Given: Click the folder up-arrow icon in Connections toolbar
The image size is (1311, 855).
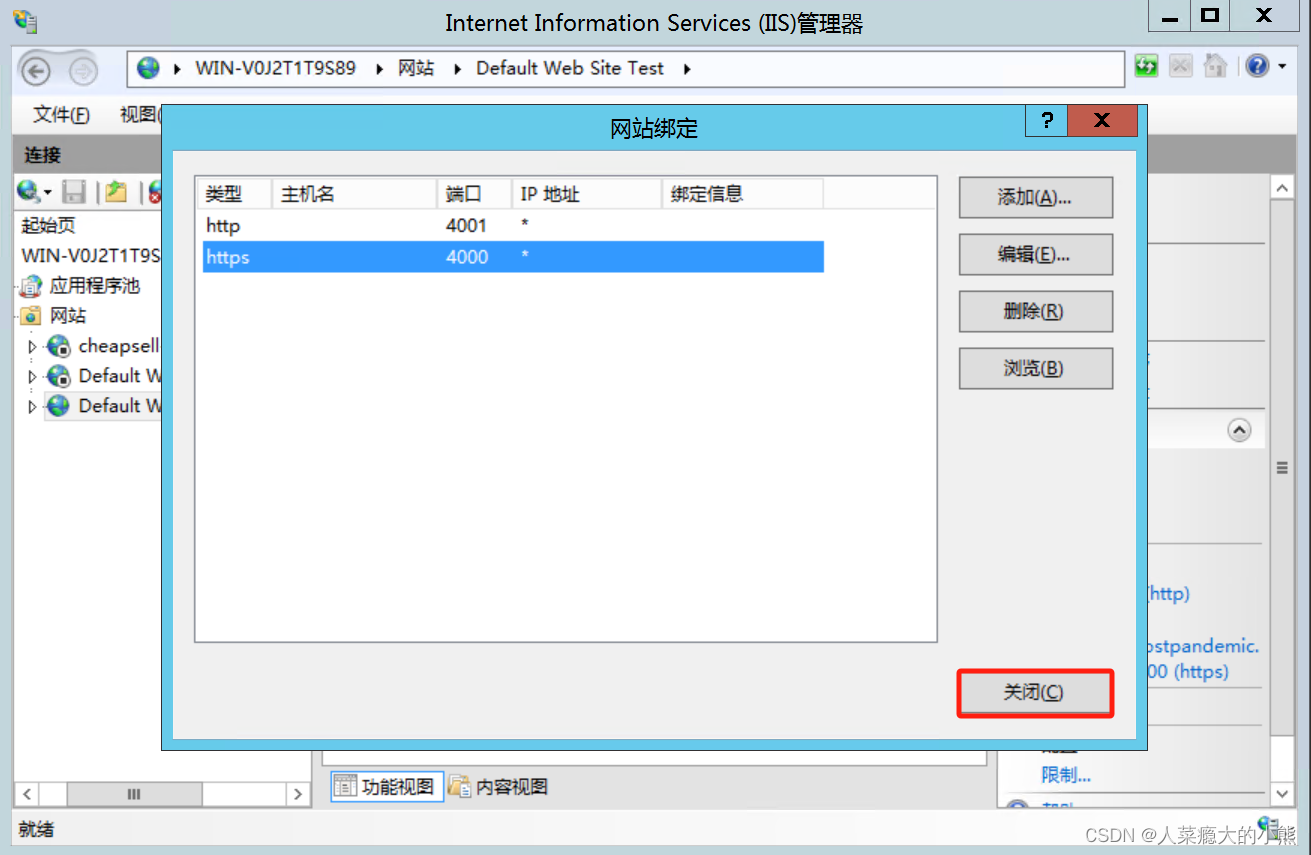Looking at the screenshot, I should [x=116, y=191].
